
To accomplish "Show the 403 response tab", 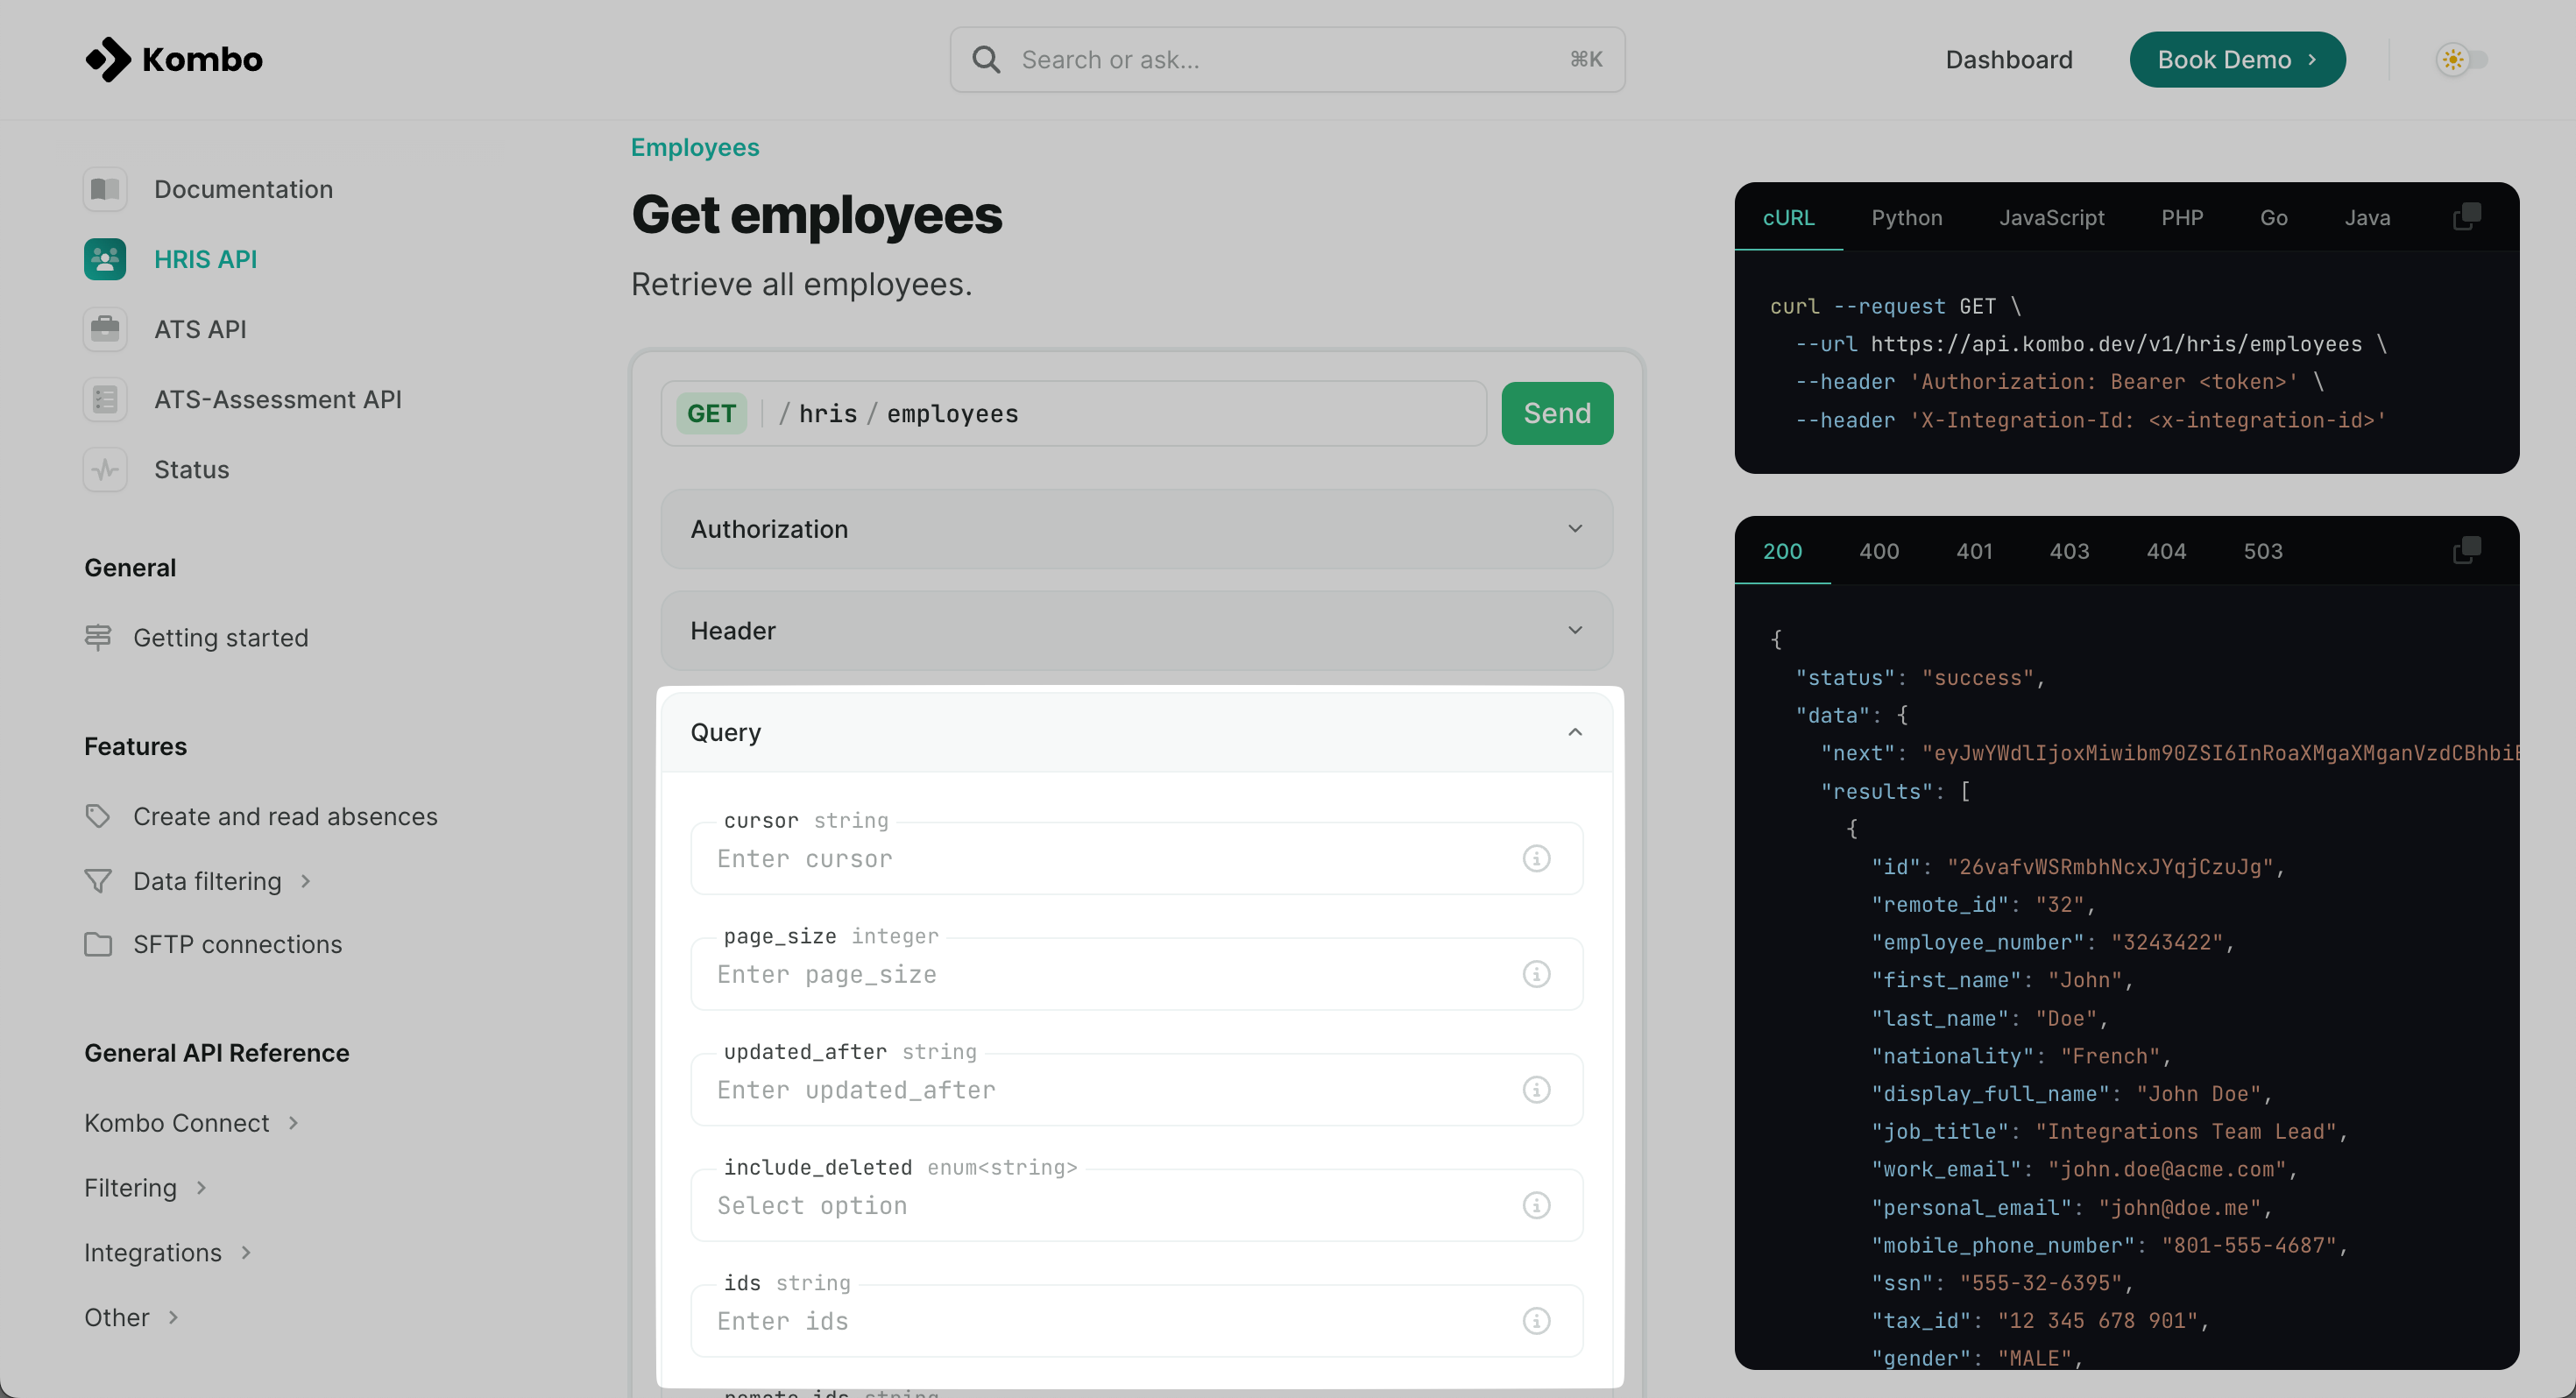I will point(2069,551).
